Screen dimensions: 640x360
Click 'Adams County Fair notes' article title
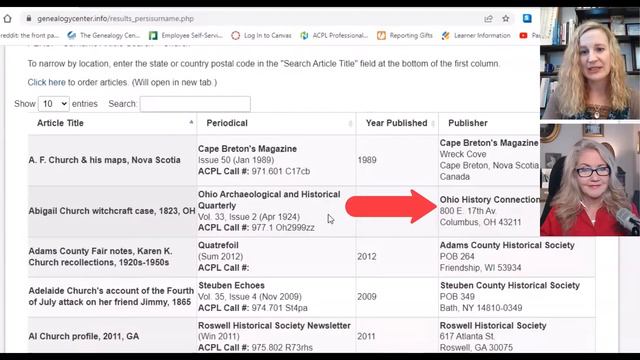pos(100,257)
